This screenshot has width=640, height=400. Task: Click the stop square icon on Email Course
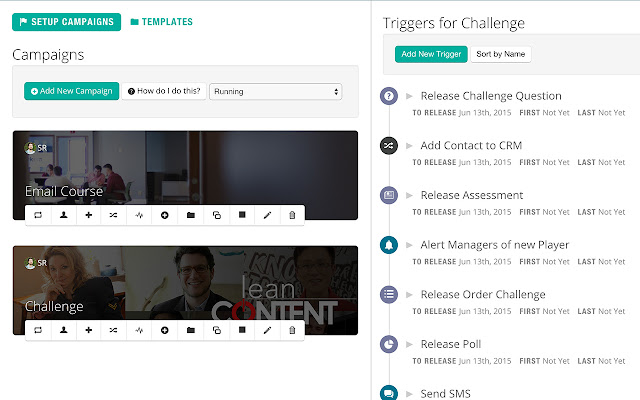[242, 215]
